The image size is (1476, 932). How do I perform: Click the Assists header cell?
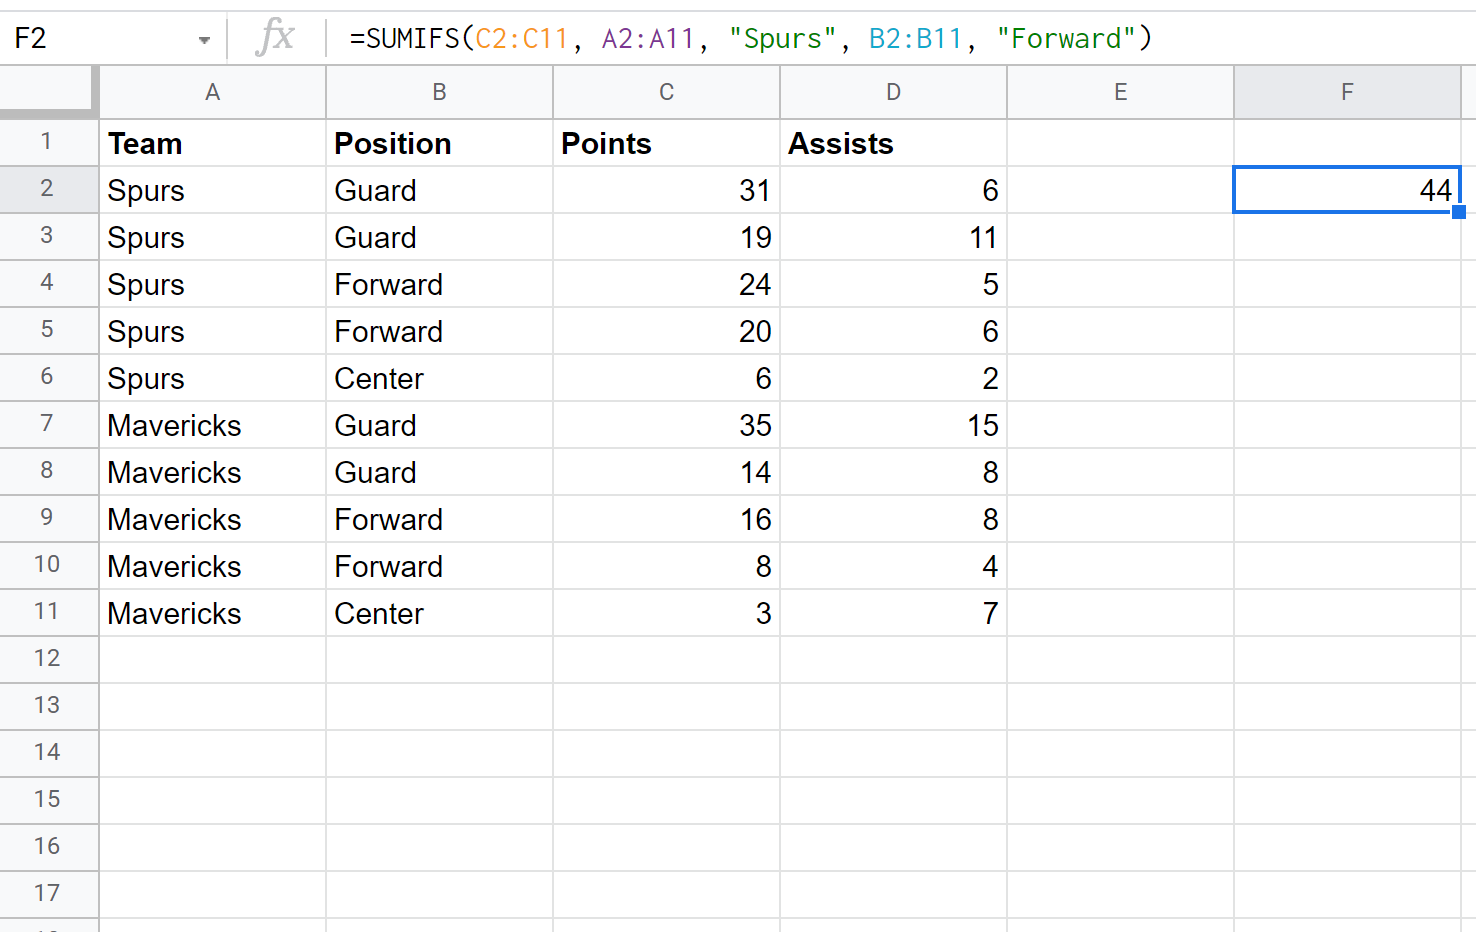point(893,143)
